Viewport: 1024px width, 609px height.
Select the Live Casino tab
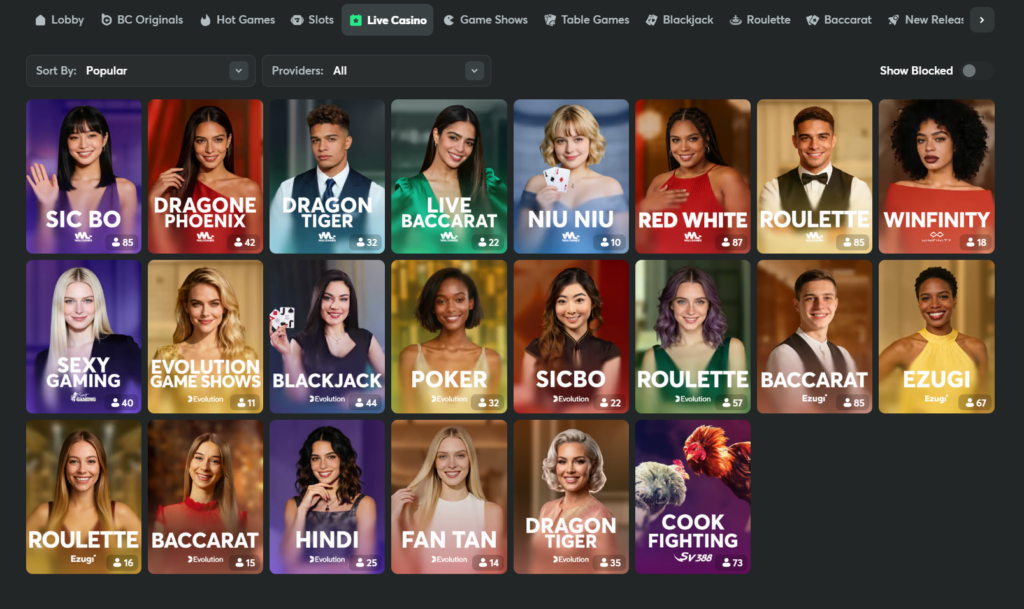387,20
